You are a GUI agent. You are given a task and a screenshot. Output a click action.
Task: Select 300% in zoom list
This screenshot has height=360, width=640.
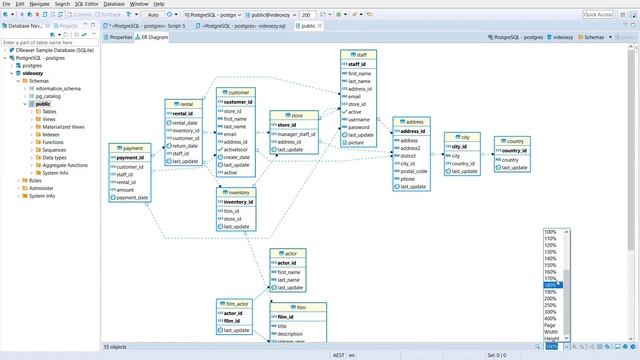[550, 312]
